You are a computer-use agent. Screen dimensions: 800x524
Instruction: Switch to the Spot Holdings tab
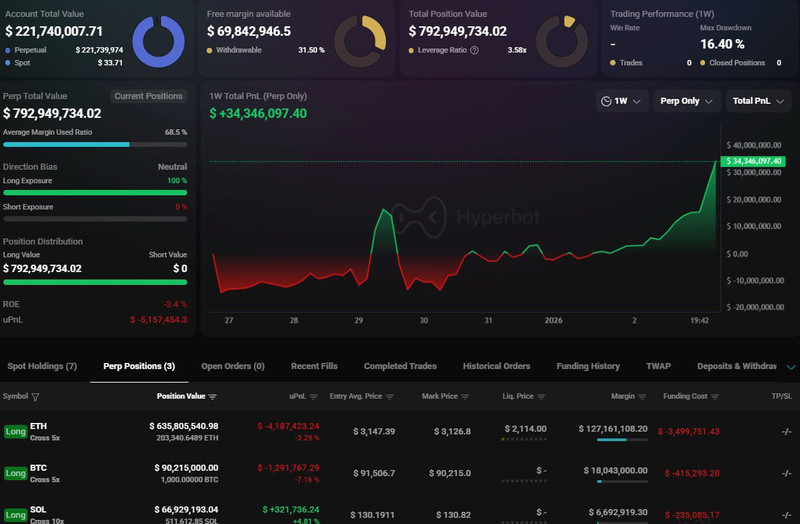pyautogui.click(x=42, y=366)
